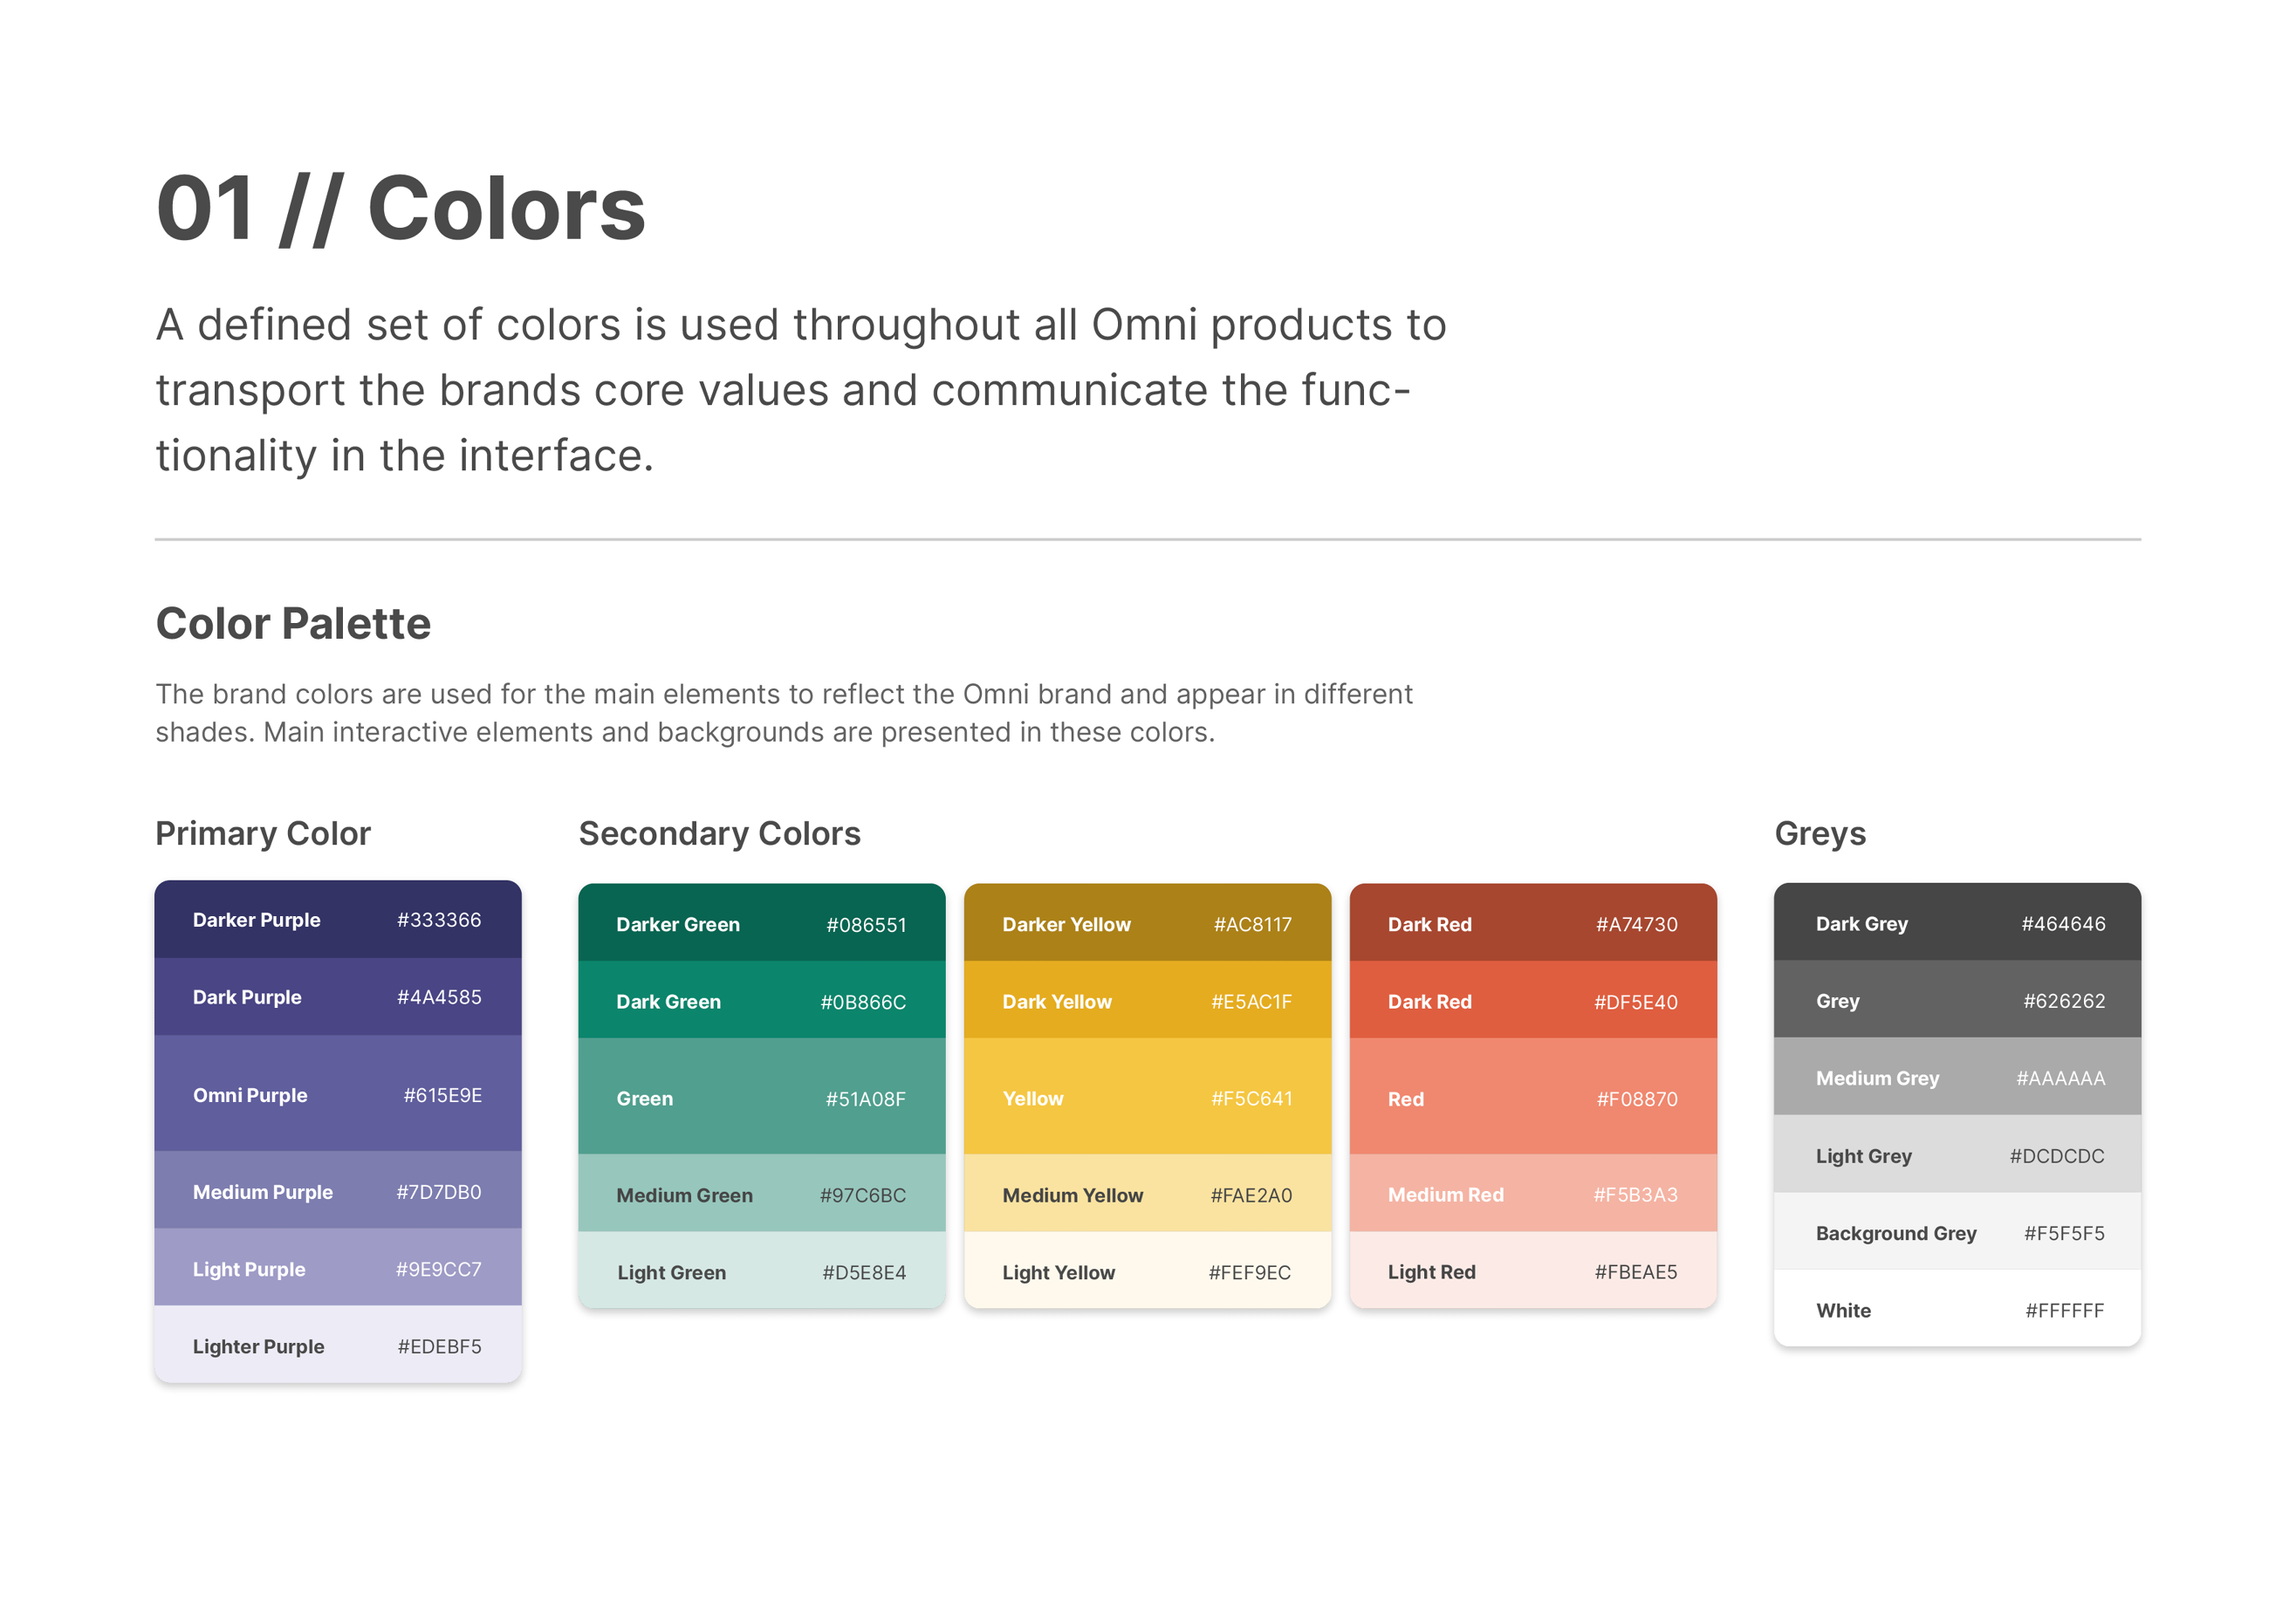The height and width of the screenshot is (1623, 2296).
Task: Click the Medium Red swatch row
Action: (x=1532, y=1194)
